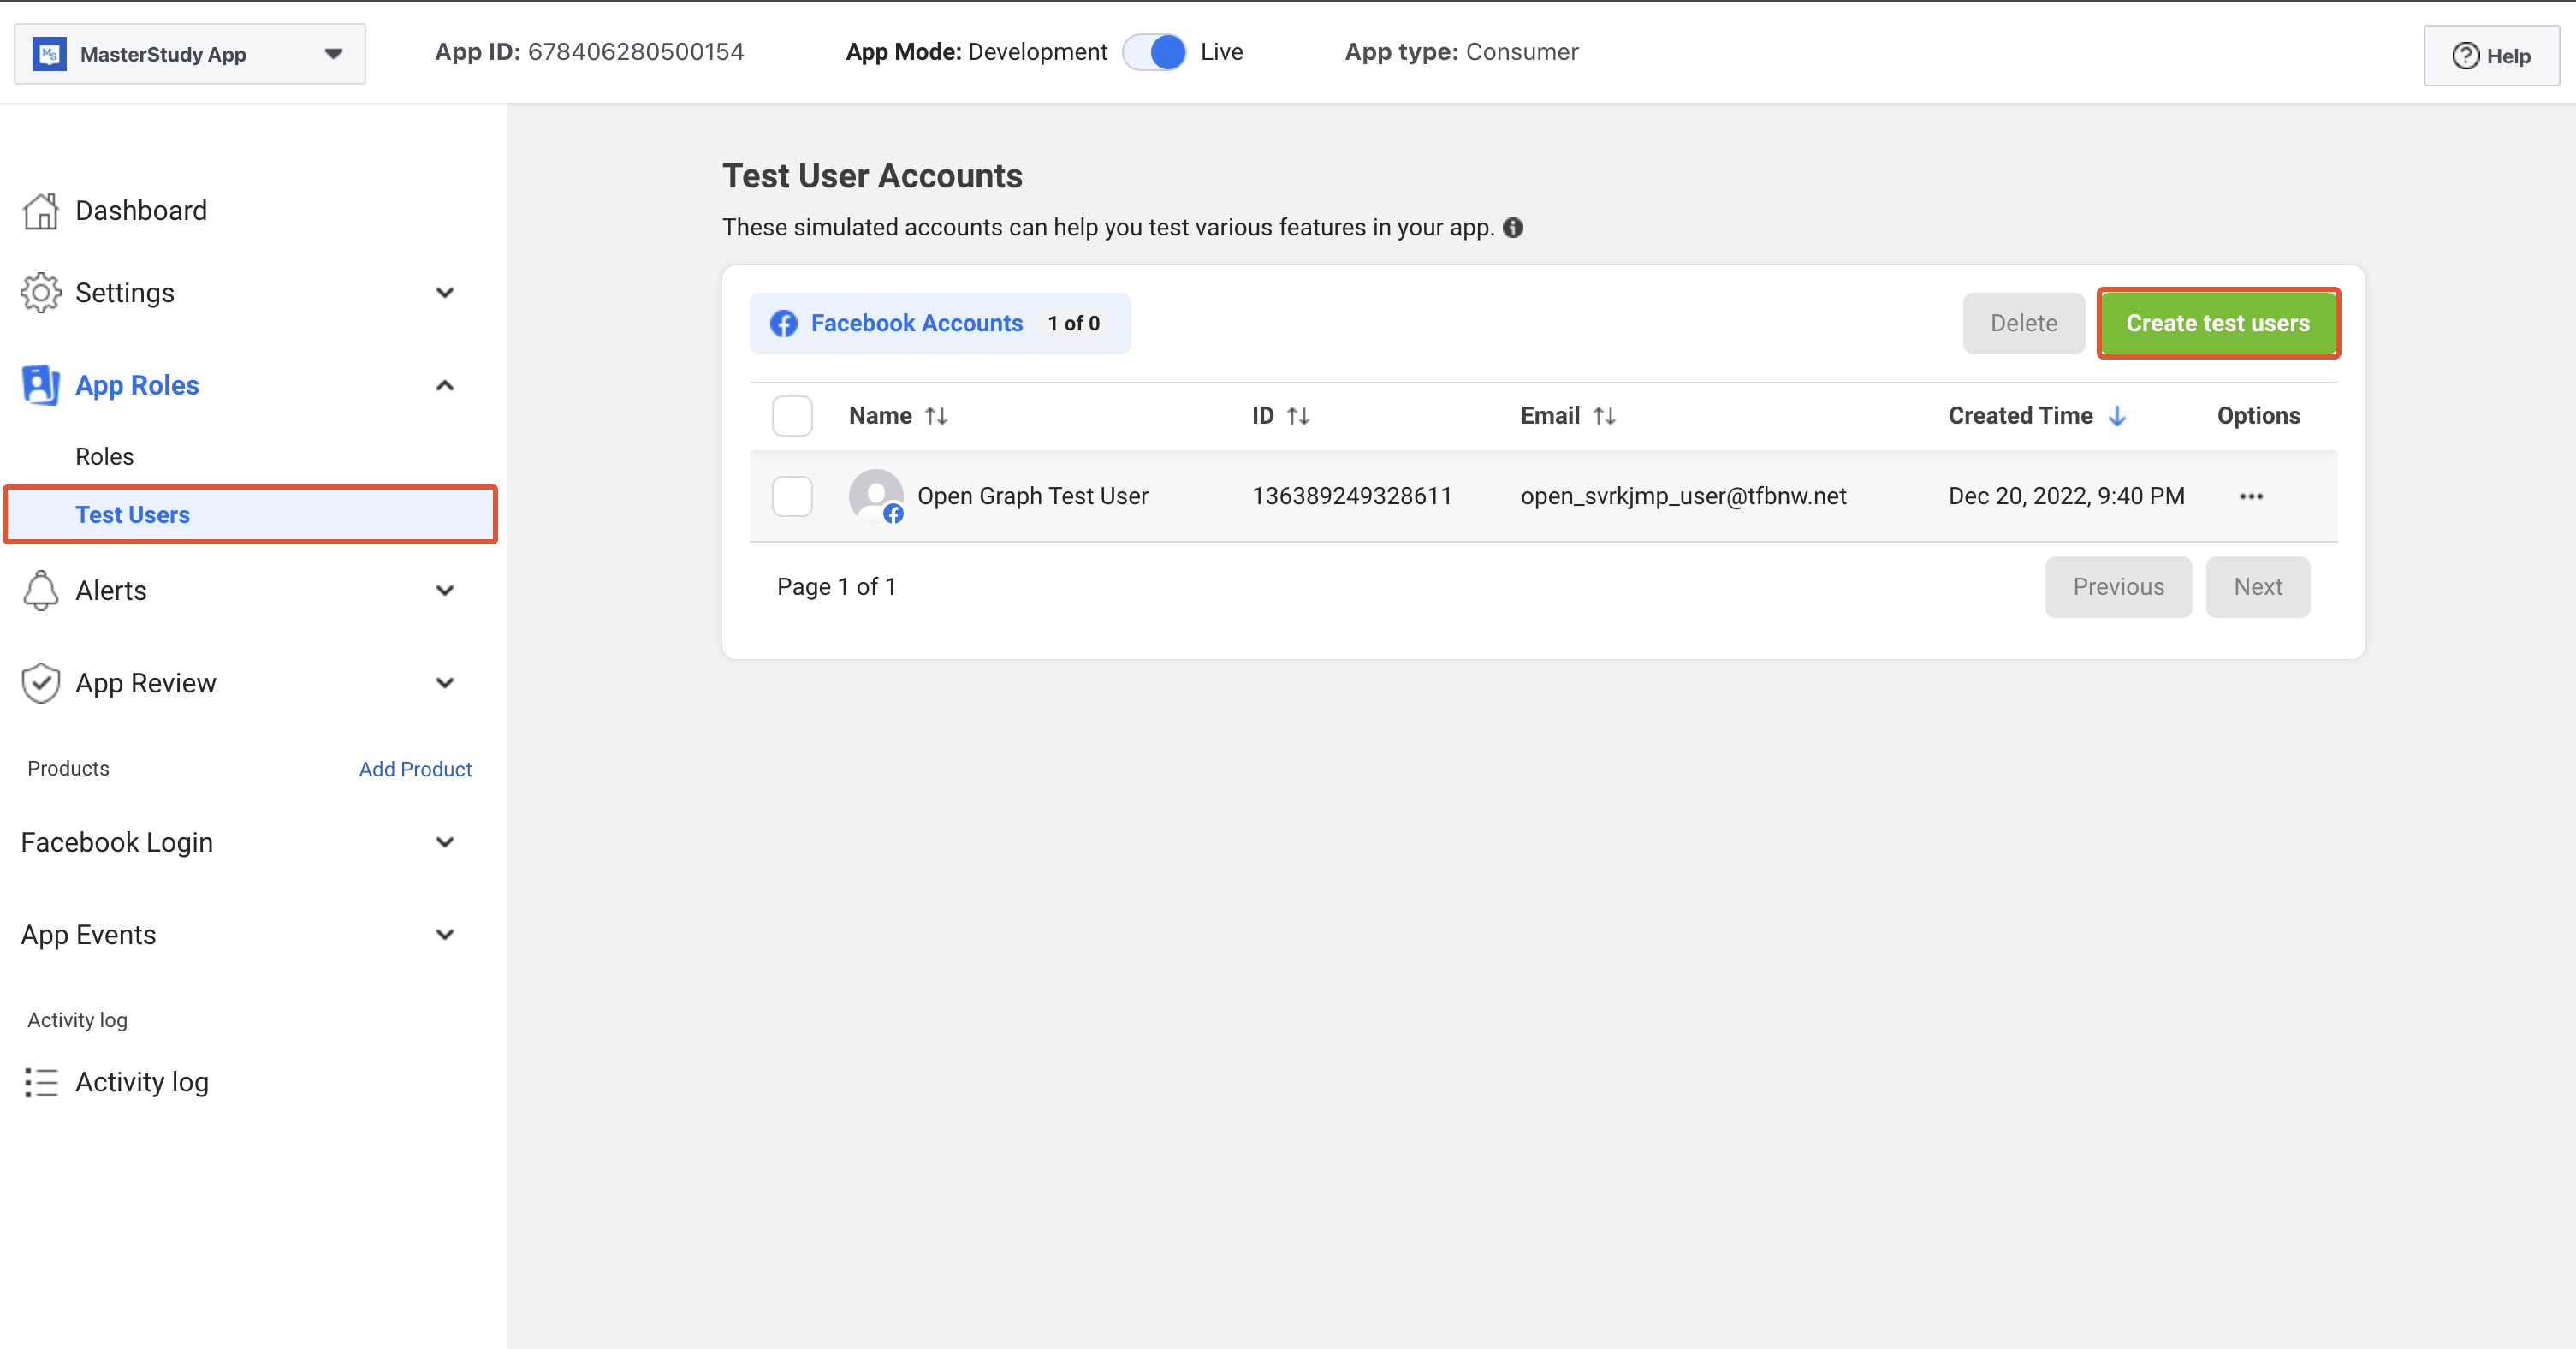2576x1349 pixels.
Task: Open the Roles submenu item
Action: coord(104,457)
